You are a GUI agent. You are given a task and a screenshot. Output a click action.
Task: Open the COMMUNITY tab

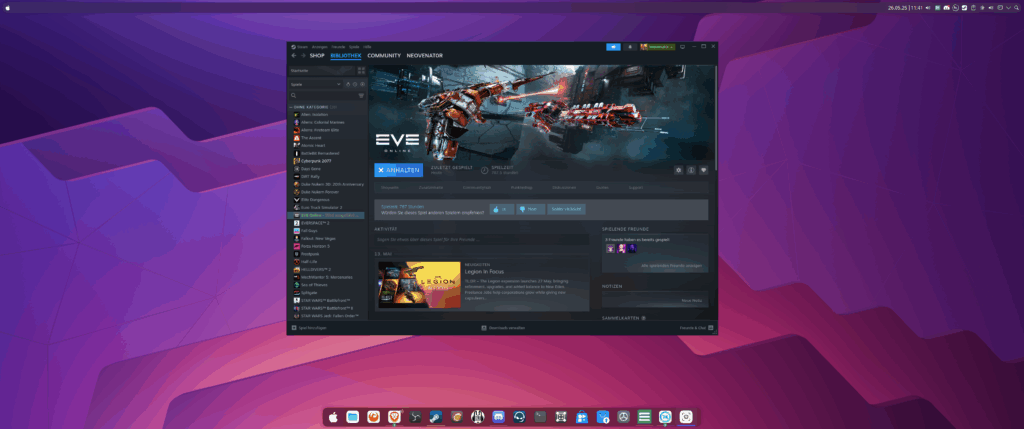pyautogui.click(x=384, y=56)
